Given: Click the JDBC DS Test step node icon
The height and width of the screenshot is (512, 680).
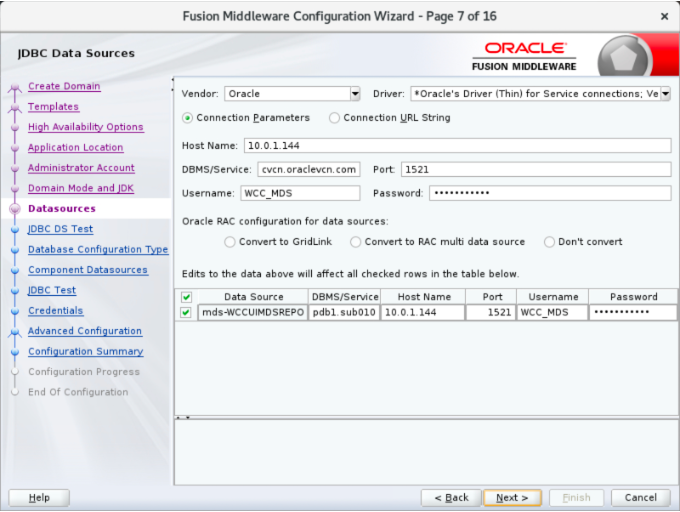Looking at the screenshot, I should [x=15, y=229].
